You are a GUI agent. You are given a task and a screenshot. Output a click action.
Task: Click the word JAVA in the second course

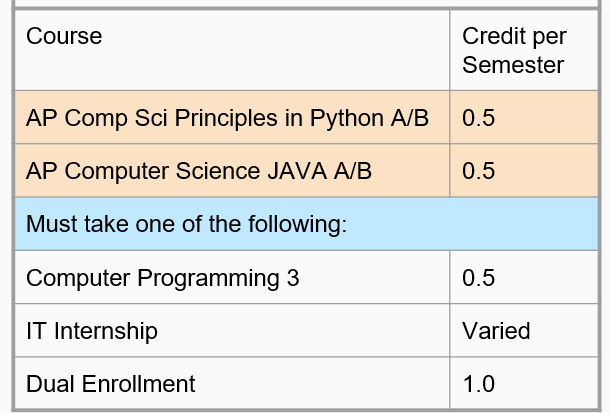pyautogui.click(x=297, y=171)
